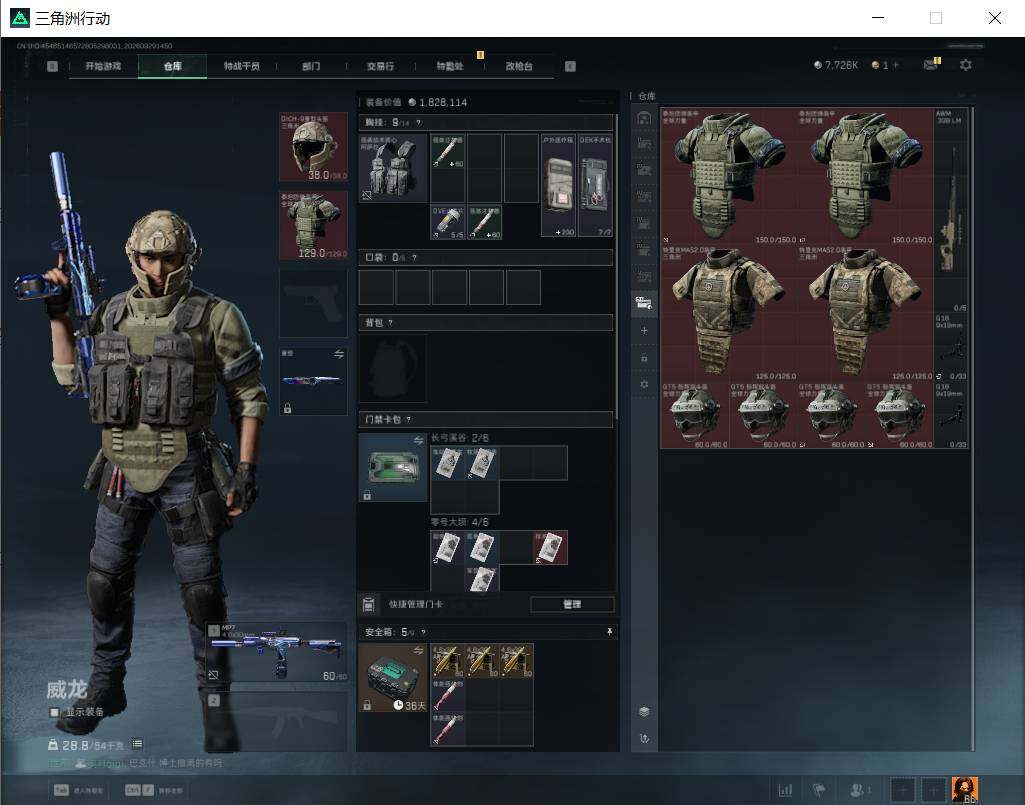1025x805 pixels.
Task: Toggle the pin icon on 安全箱 header
Action: 609,632
